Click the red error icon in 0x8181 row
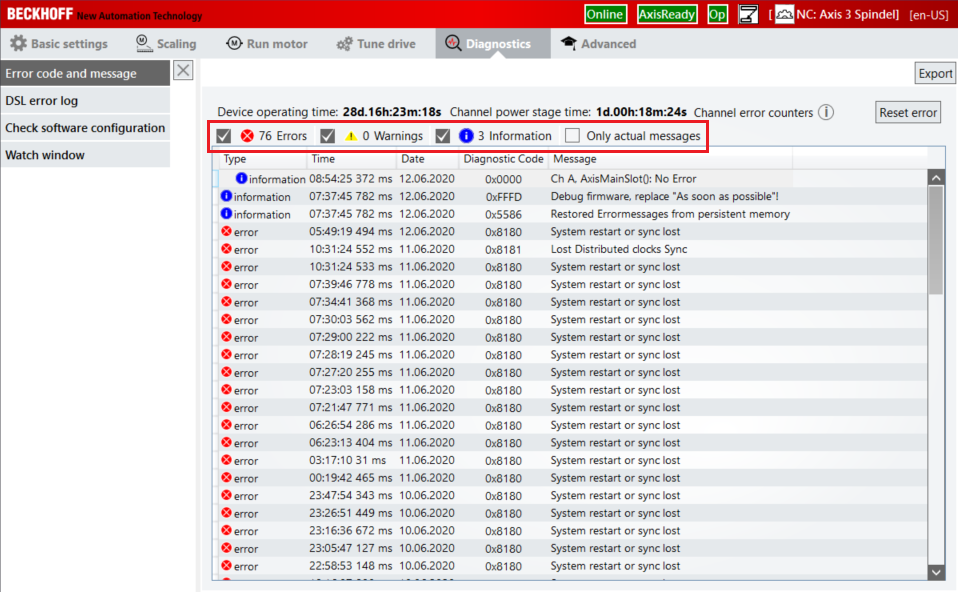This screenshot has width=958, height=592. (226, 249)
